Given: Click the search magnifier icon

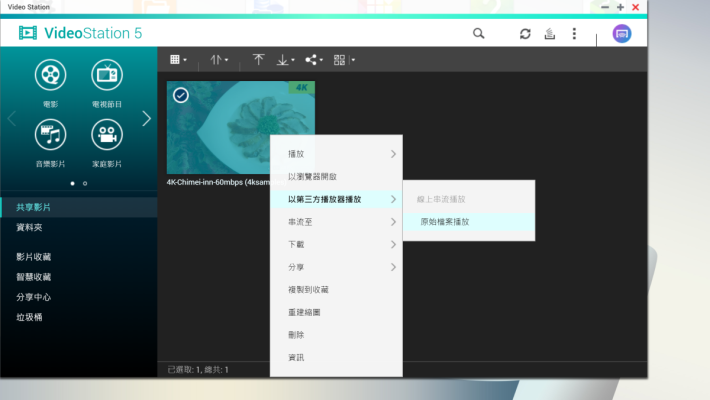Looking at the screenshot, I should [479, 34].
